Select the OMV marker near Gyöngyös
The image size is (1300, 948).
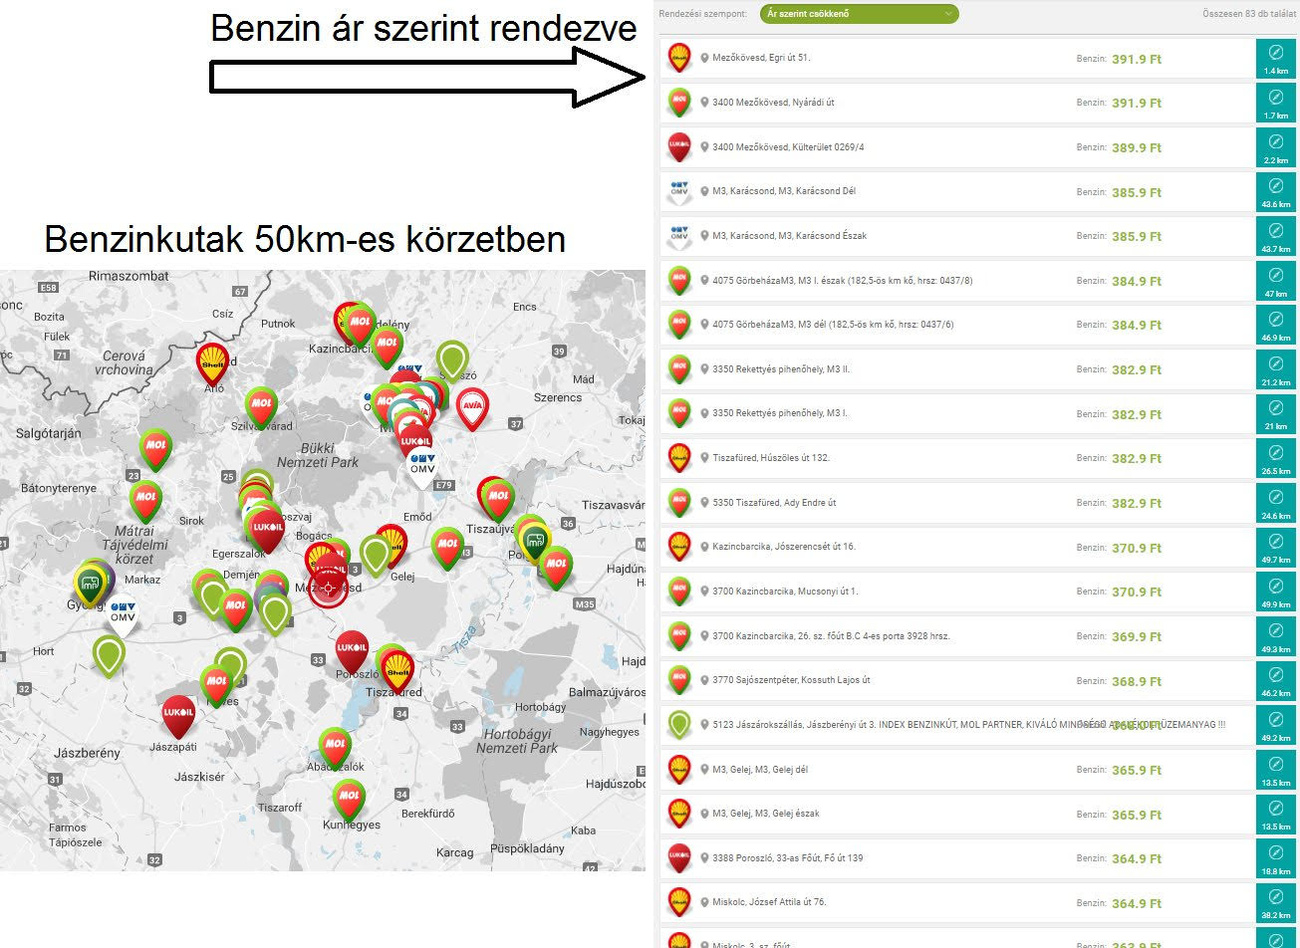[123, 612]
